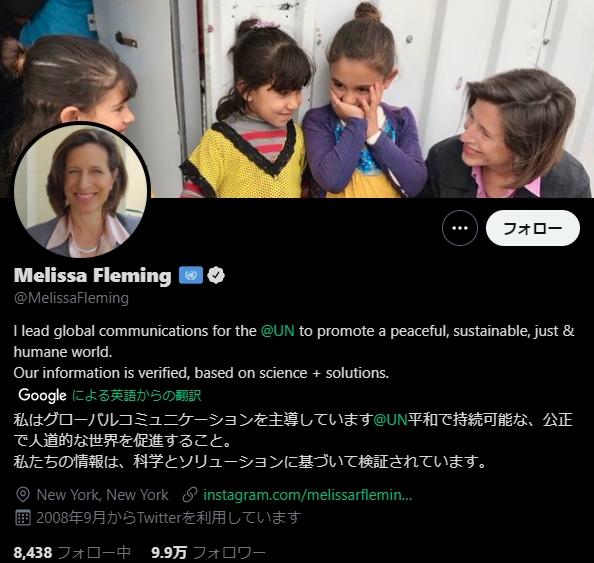Click the フォロー follow button
The image size is (594, 563).
click(x=533, y=228)
